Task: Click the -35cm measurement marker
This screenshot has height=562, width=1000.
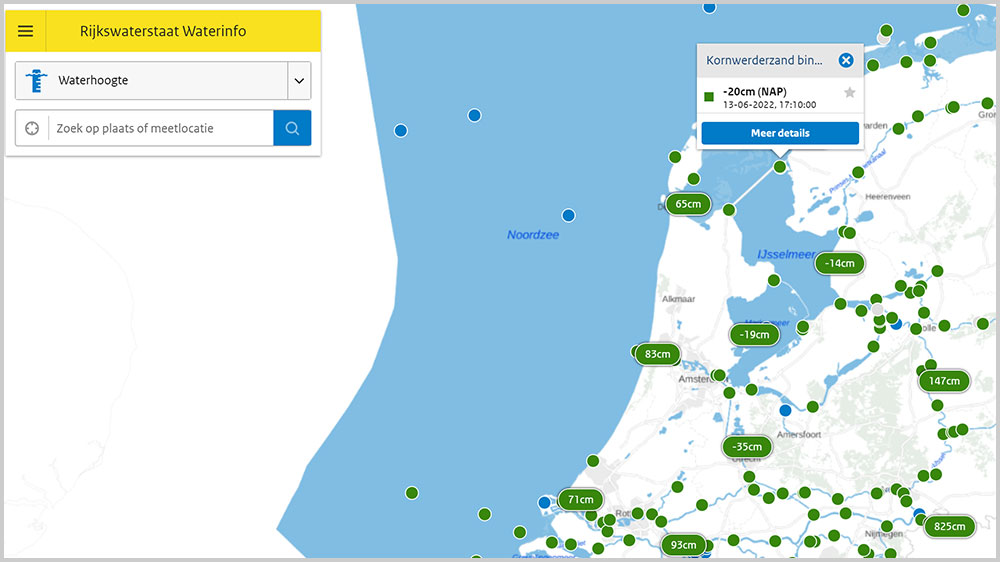Action: point(747,446)
